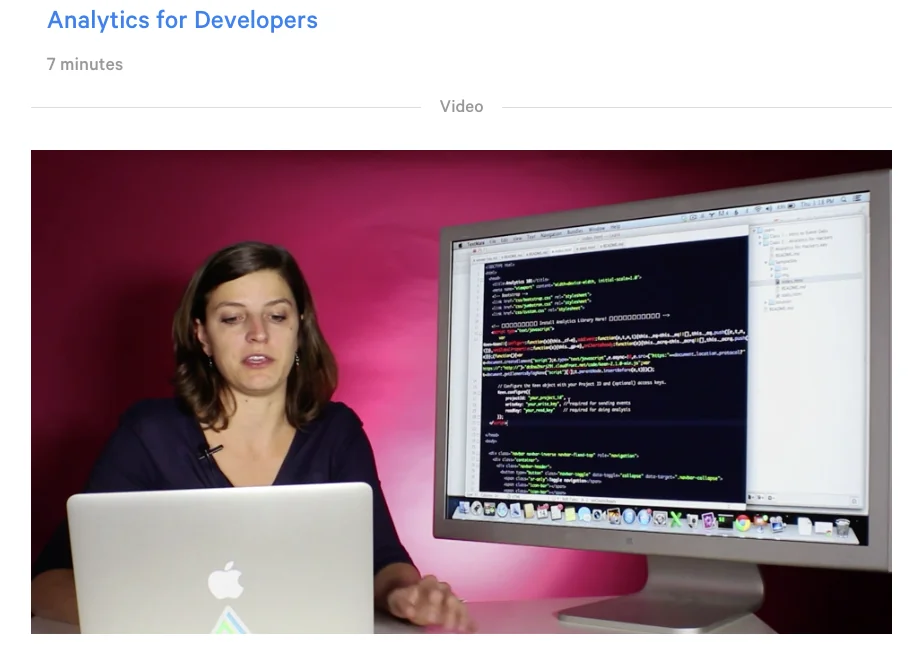Expand the Class 1 folder in the sidebar
The image size is (919, 648).
coord(759,237)
